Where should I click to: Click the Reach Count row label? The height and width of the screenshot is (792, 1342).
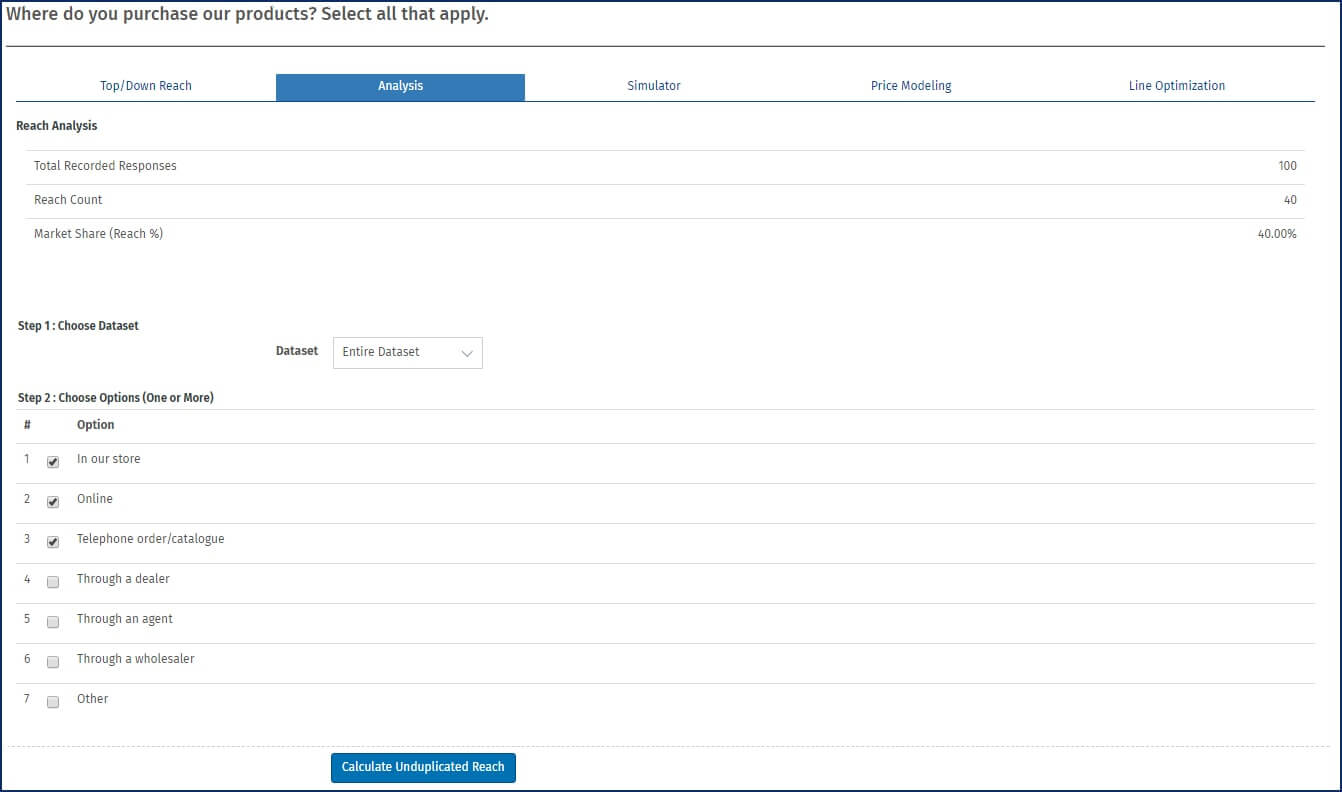tap(68, 200)
